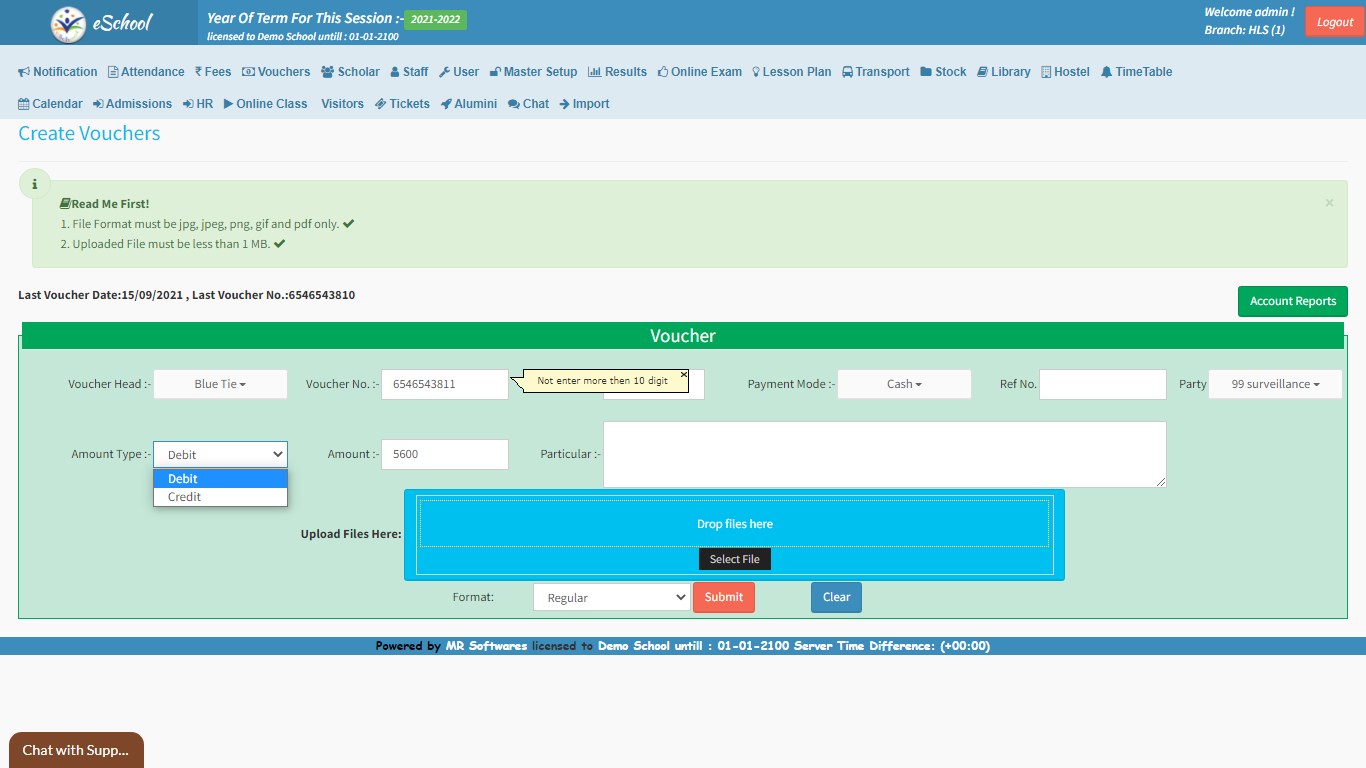Click the Results bar chart icon
The height and width of the screenshot is (768, 1366).
tap(594, 72)
